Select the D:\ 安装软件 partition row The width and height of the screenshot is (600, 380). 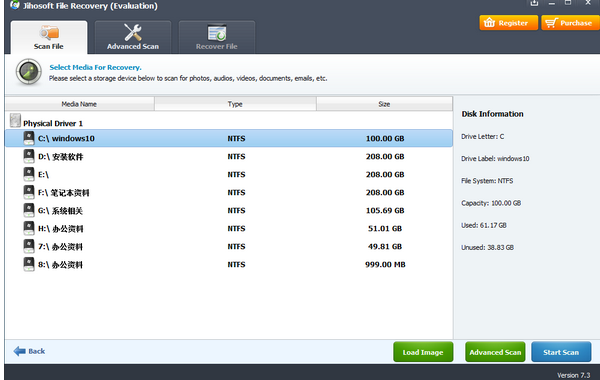point(229,156)
